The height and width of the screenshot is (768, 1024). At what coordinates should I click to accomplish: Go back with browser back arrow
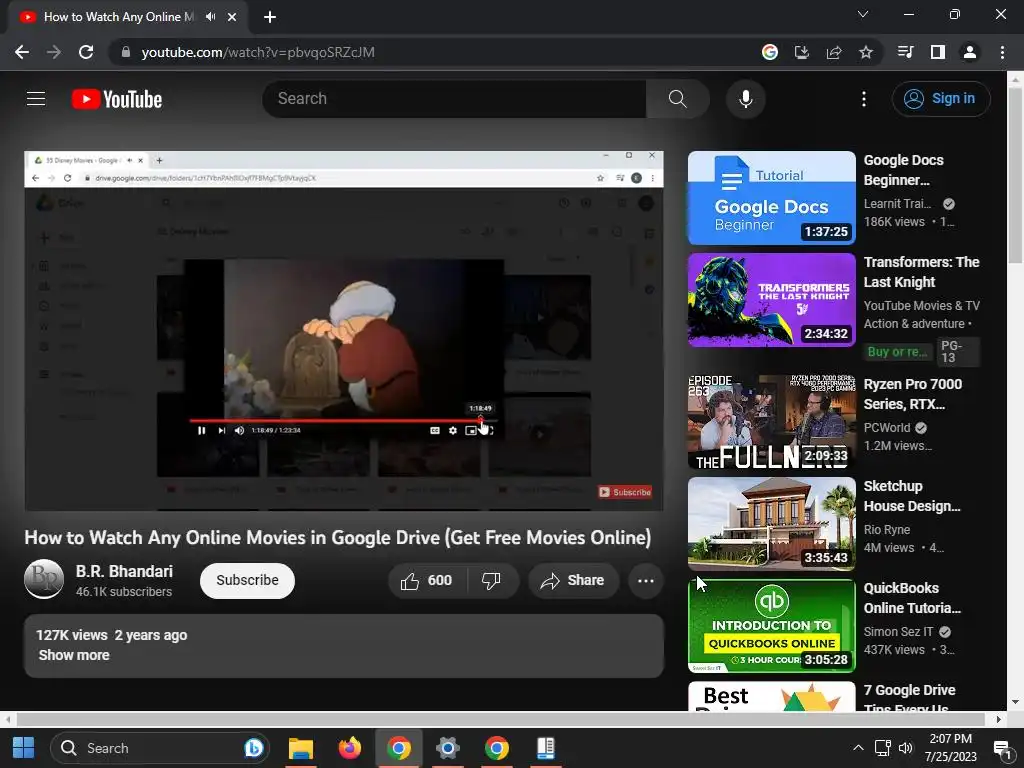(22, 52)
